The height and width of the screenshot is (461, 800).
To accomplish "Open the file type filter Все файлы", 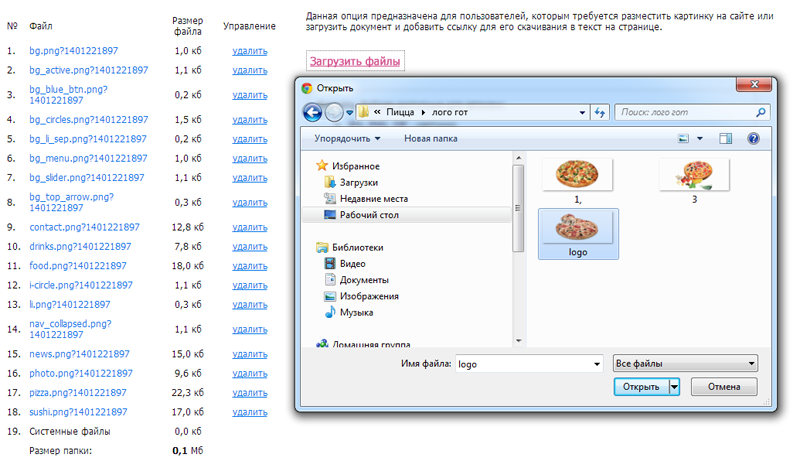I will 686,364.
